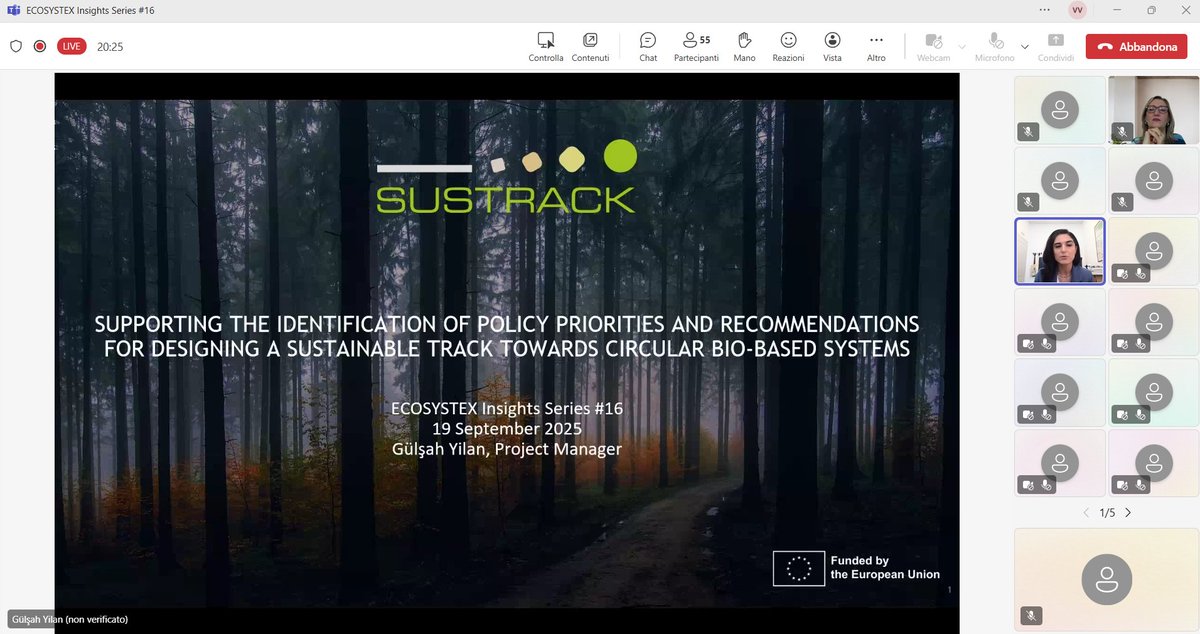The image size is (1200, 634).
Task: Open the Controlla (take control) option
Action: pos(546,46)
